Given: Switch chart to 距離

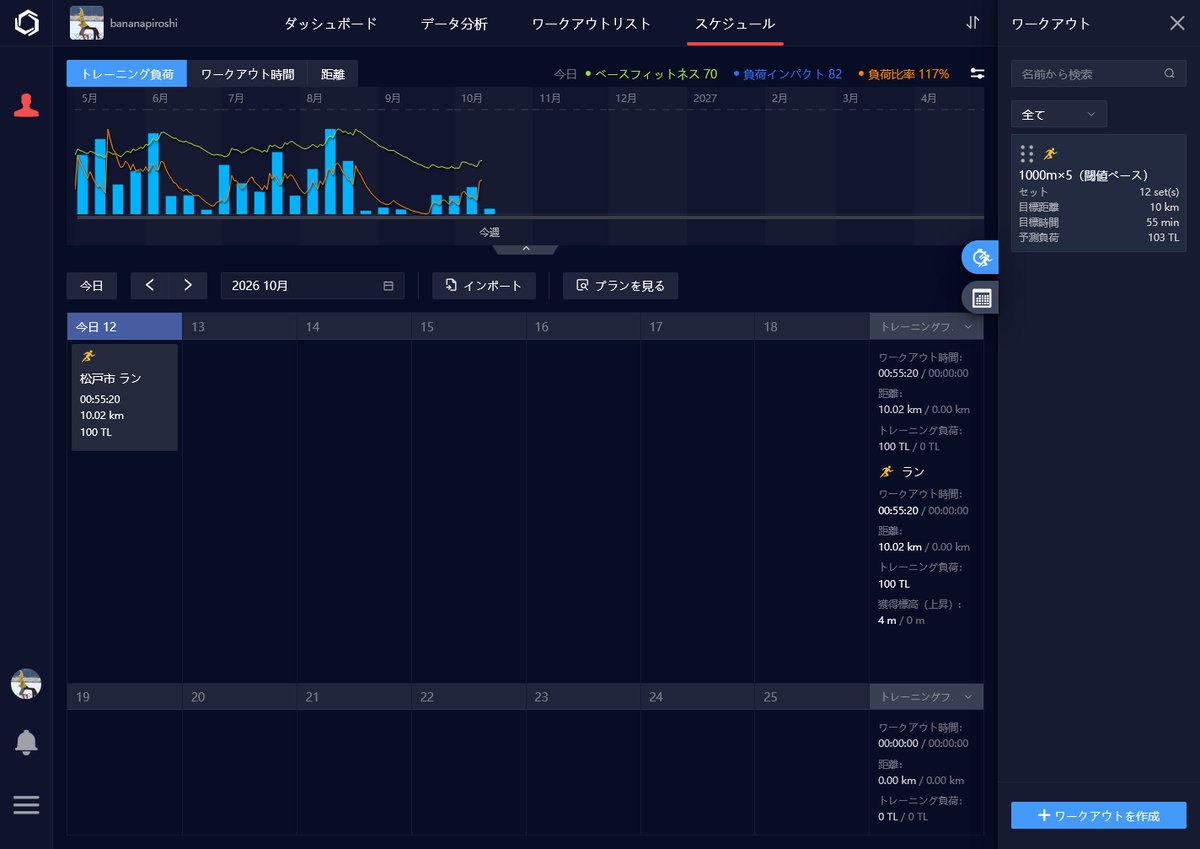Looking at the screenshot, I should click(333, 74).
